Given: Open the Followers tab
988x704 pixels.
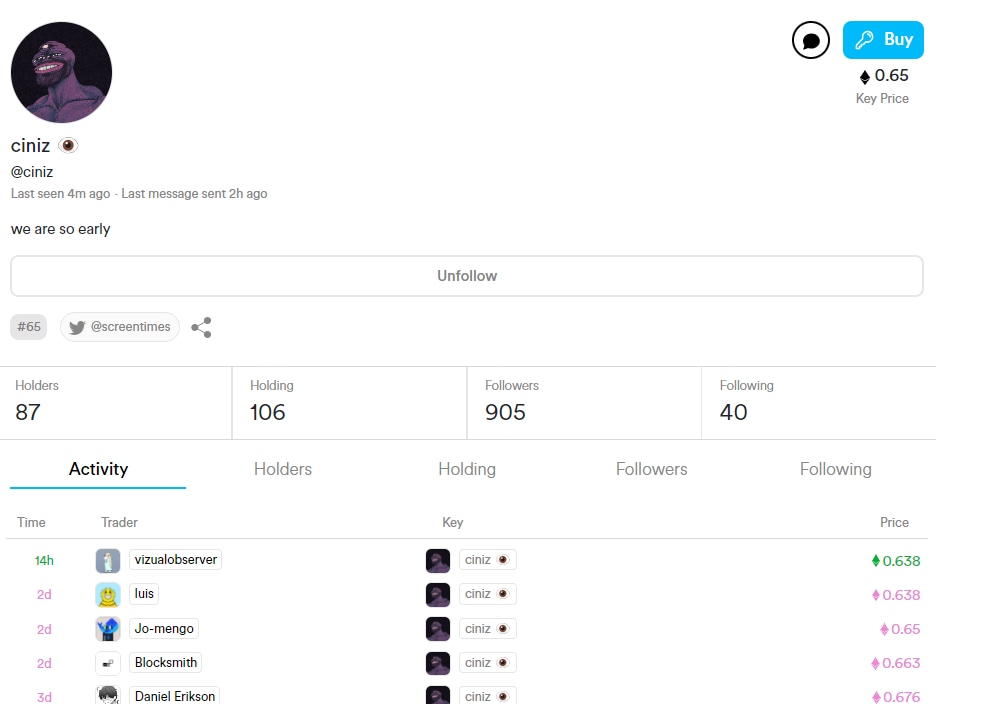Looking at the screenshot, I should pyautogui.click(x=651, y=469).
